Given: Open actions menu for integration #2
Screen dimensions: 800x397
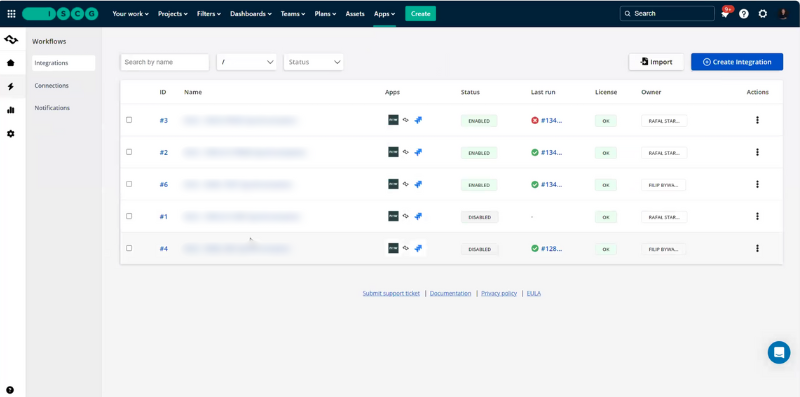Looking at the screenshot, I should tap(757, 152).
